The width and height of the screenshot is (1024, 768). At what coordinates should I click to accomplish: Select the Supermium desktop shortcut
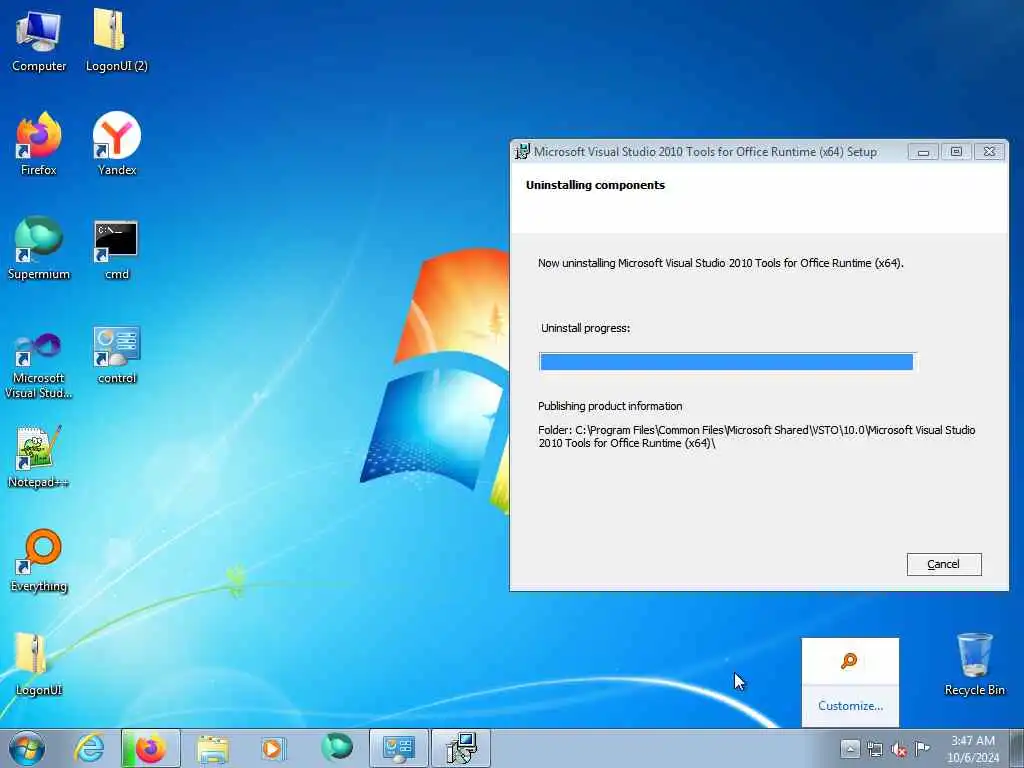pyautogui.click(x=39, y=248)
